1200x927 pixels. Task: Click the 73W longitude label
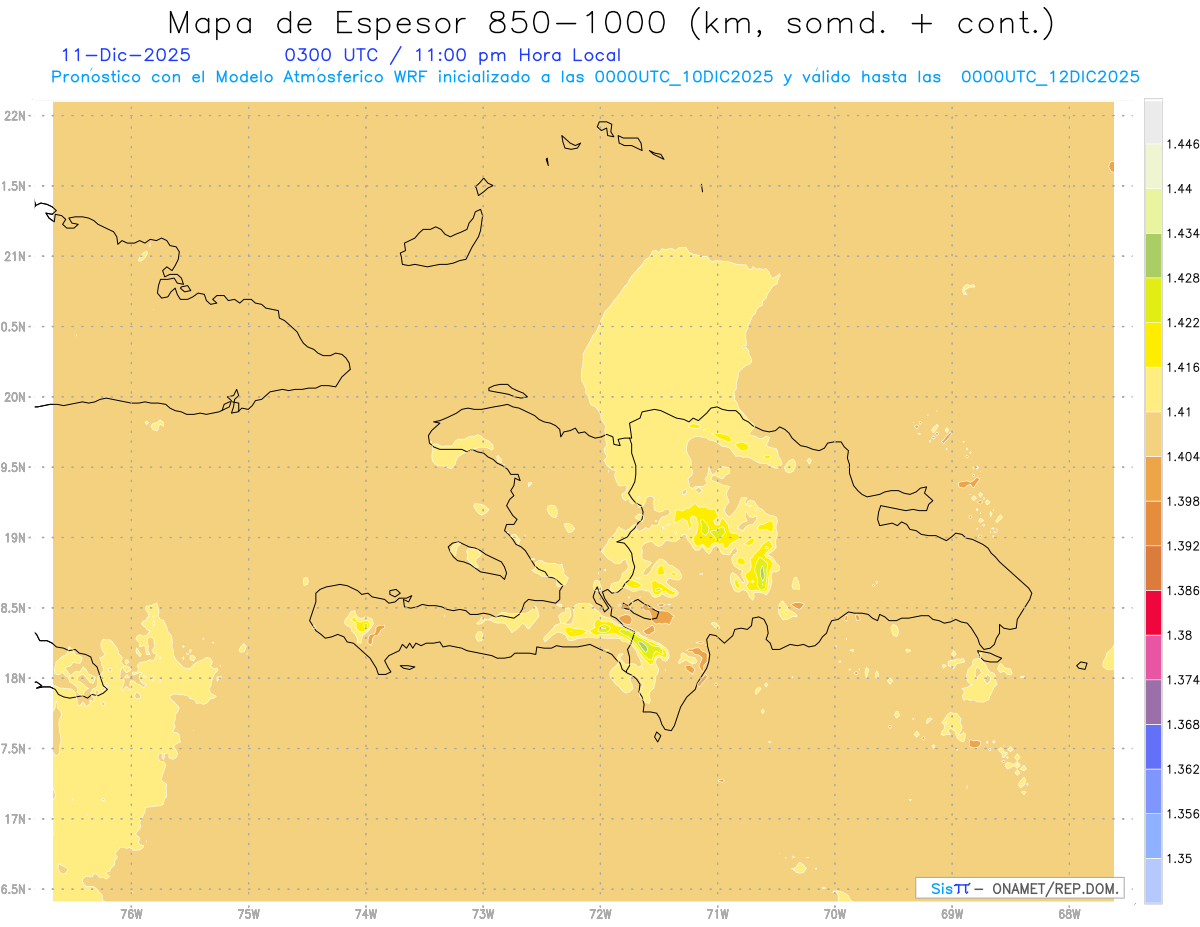point(483,914)
